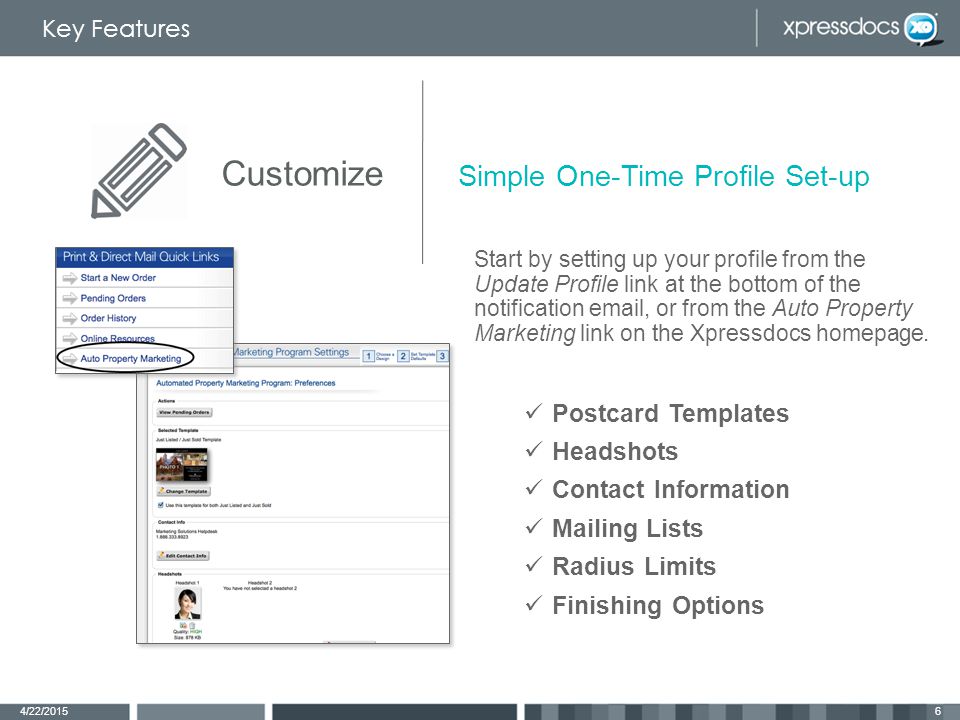
Task: Open the Auto Property Marketing quick link
Action: click(130, 359)
